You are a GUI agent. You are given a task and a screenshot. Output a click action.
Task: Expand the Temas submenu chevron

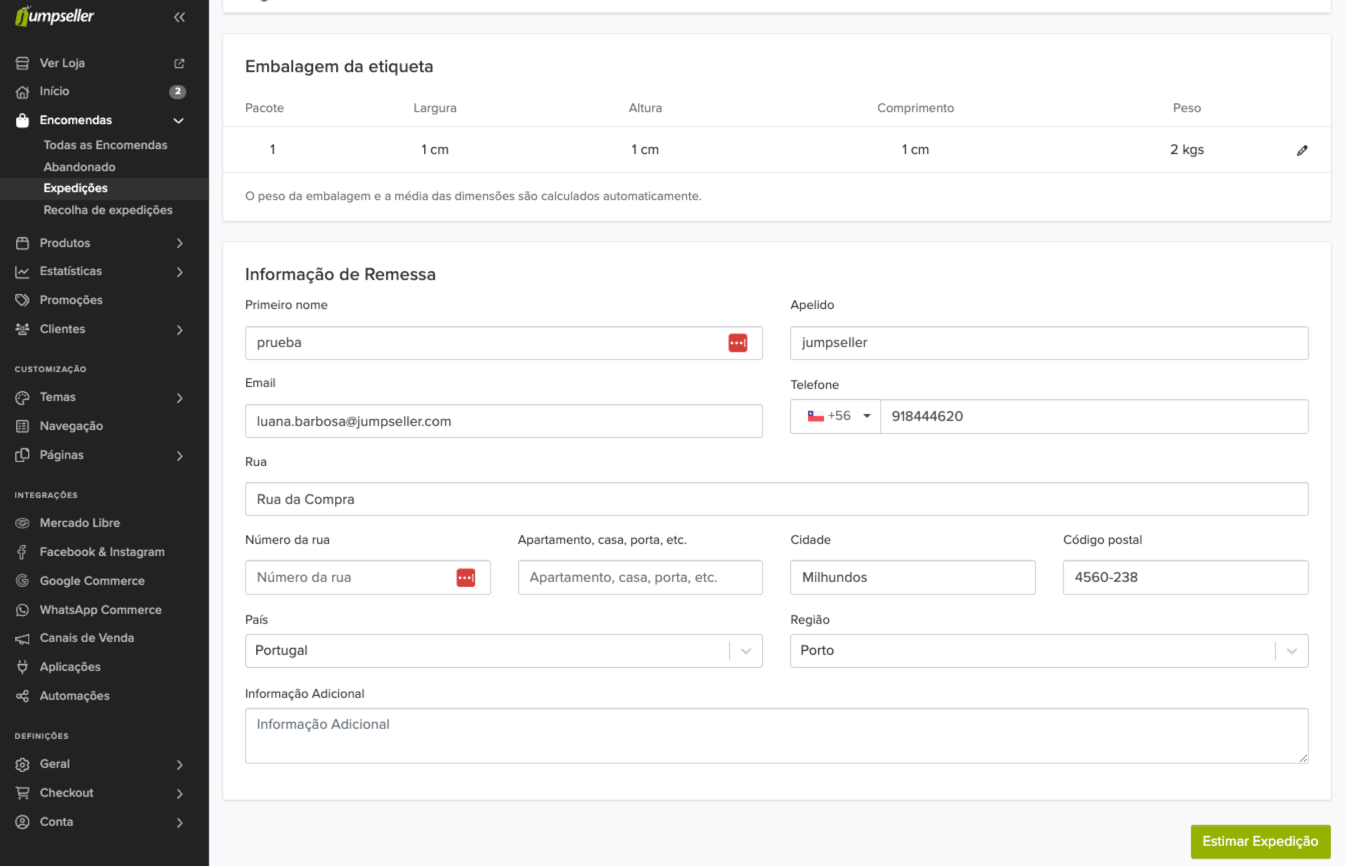coord(180,398)
